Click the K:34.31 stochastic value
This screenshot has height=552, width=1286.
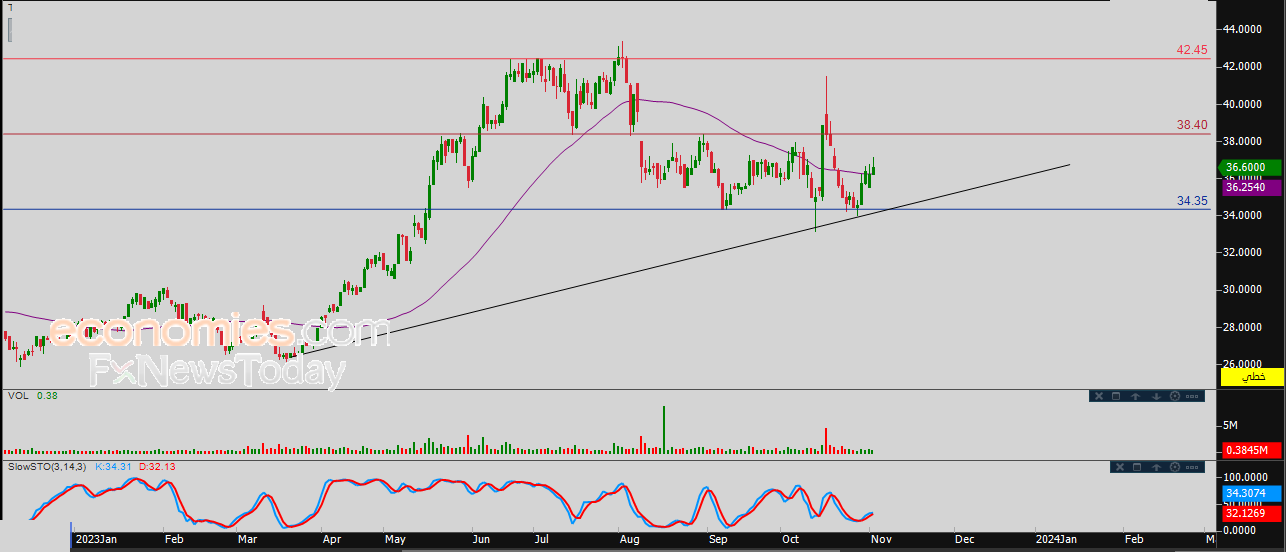[x=115, y=467]
